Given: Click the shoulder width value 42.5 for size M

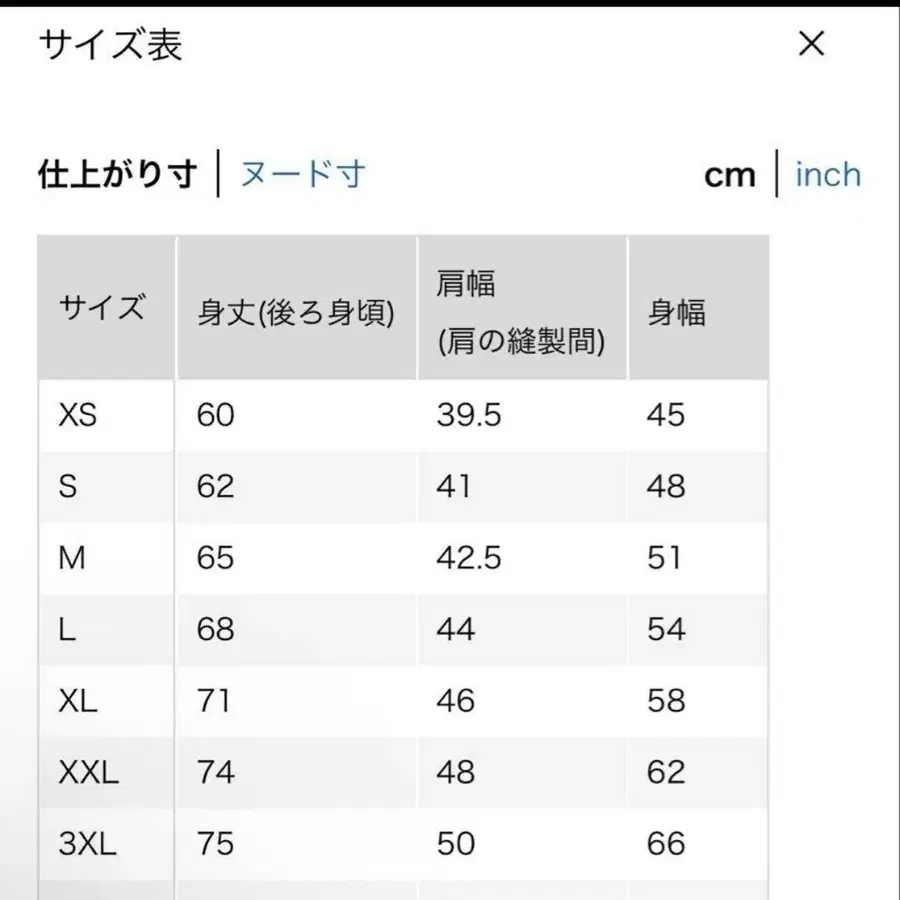Looking at the screenshot, I should click(x=463, y=558).
